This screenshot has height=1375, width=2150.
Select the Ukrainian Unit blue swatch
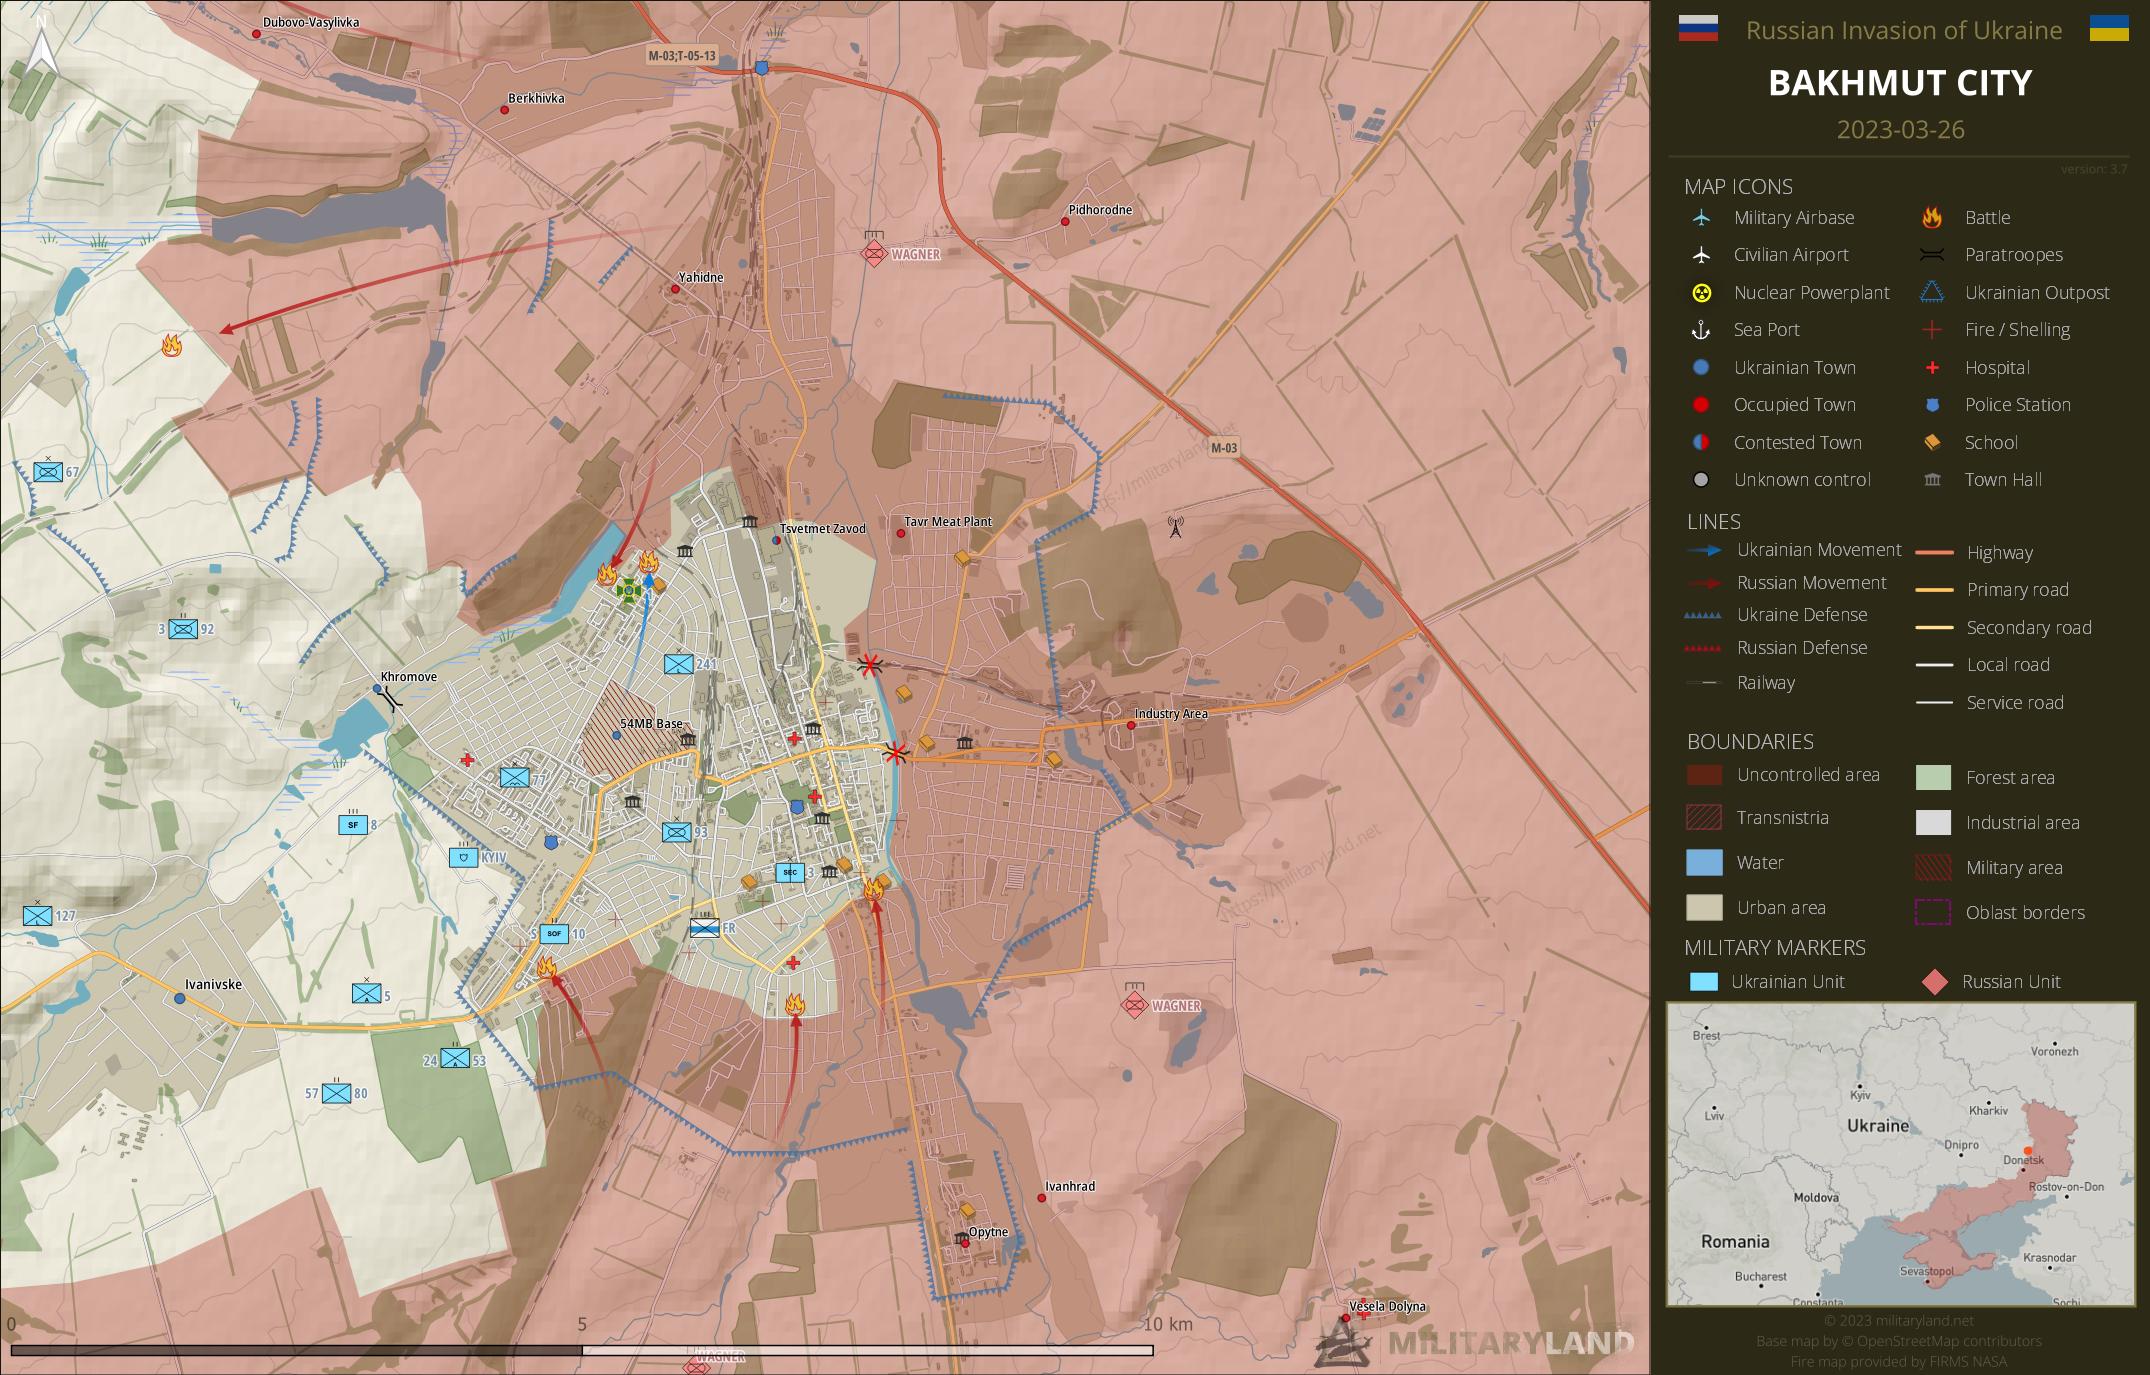[x=1704, y=982]
